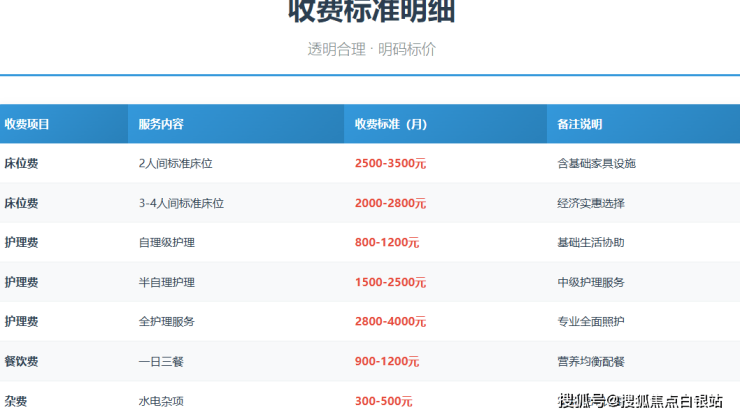Select the 服务内容 column header
Screen dimensions: 740x417
161,124
